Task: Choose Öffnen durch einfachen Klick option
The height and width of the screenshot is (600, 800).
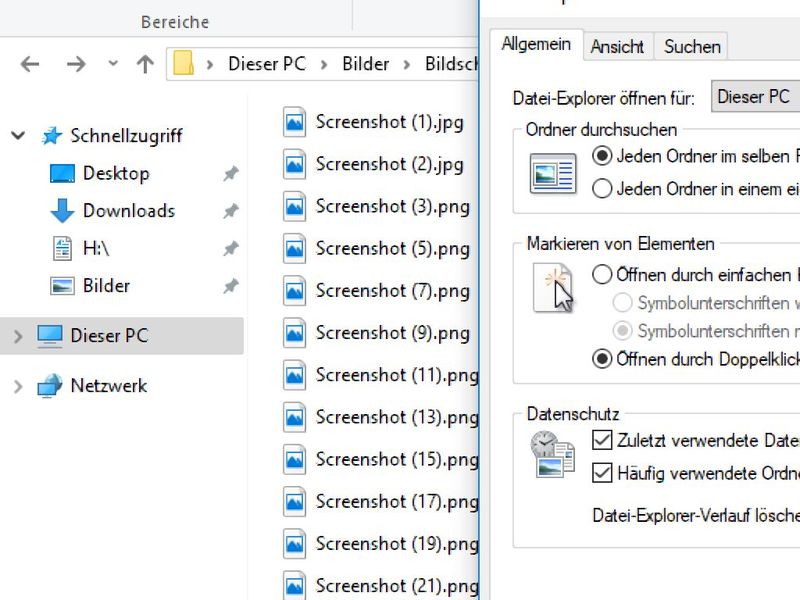Action: 602,274
